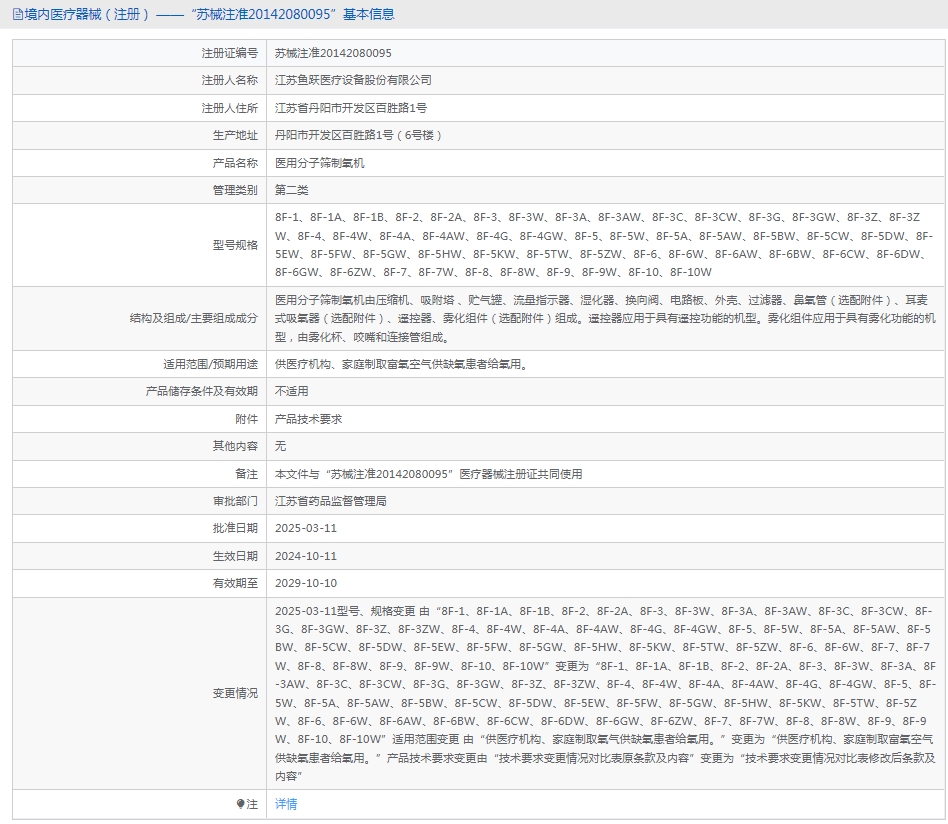Select the value 无

tap(281, 446)
